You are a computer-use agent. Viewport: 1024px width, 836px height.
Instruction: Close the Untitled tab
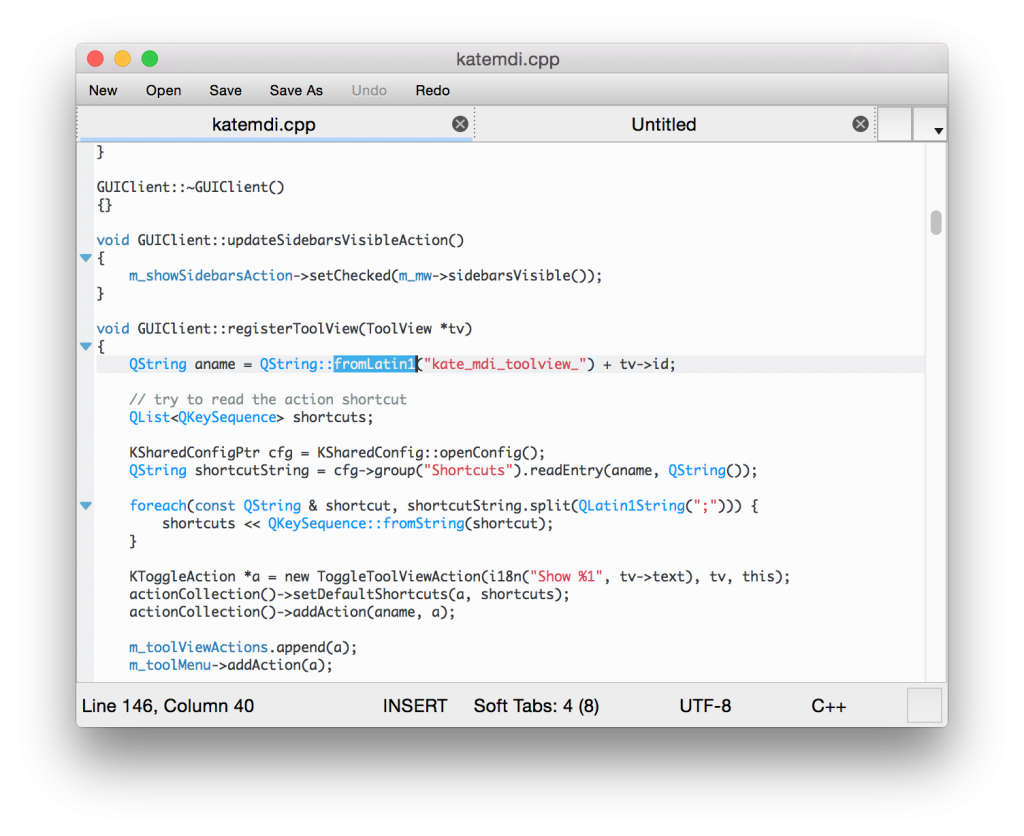[860, 124]
